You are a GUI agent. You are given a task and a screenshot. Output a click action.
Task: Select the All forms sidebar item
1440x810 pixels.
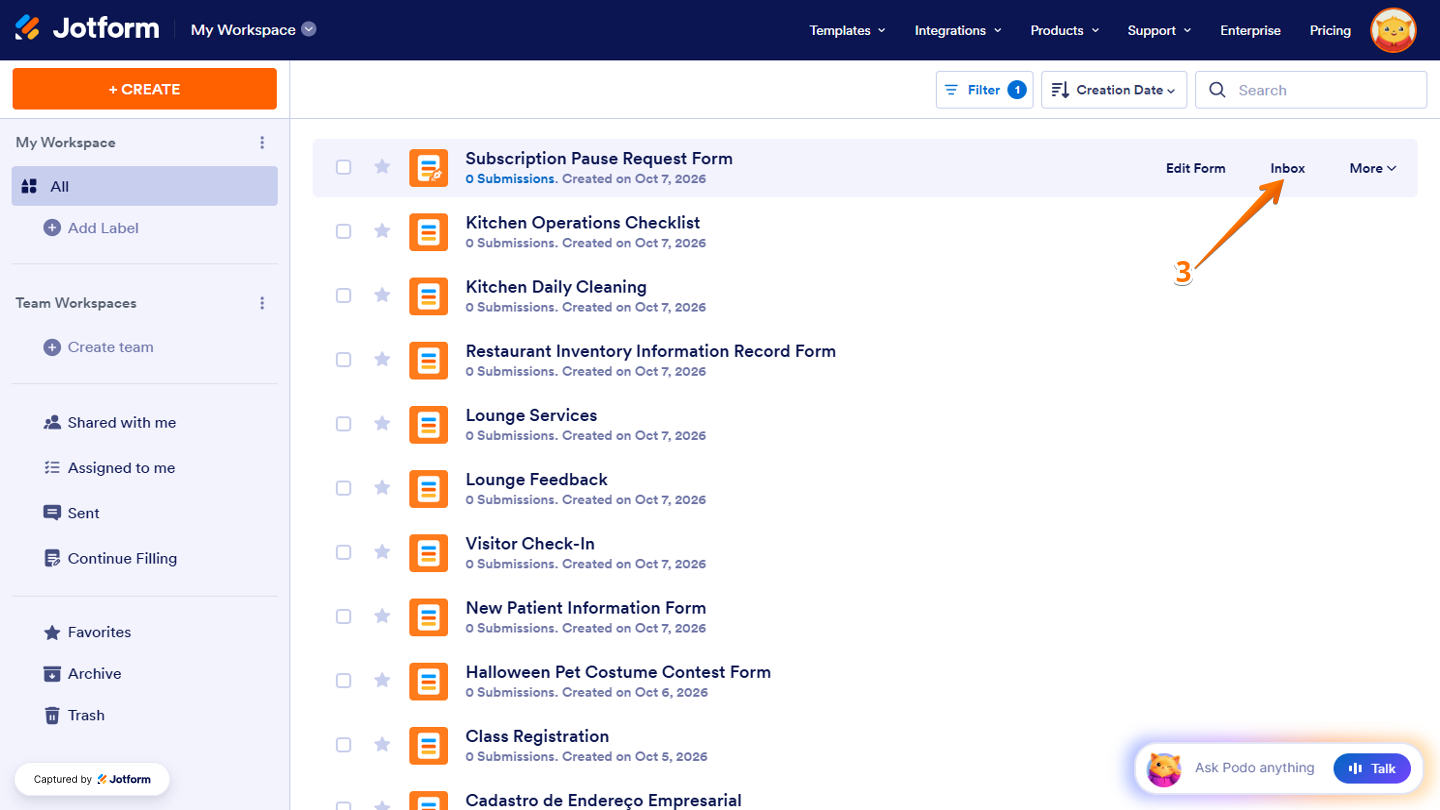145,186
